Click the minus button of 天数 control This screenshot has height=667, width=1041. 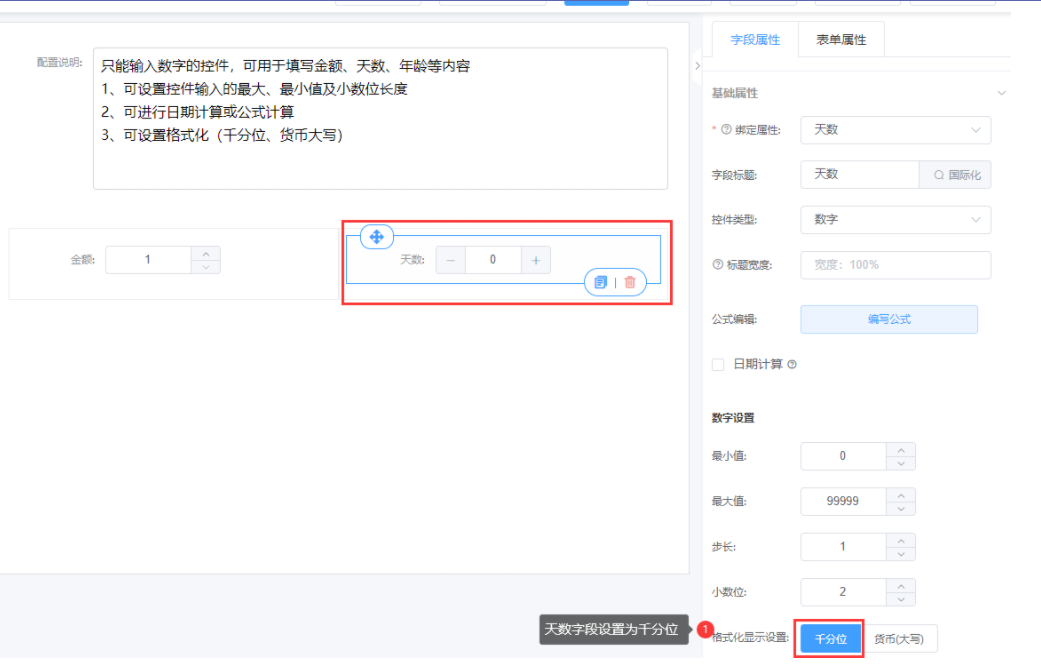click(450, 260)
